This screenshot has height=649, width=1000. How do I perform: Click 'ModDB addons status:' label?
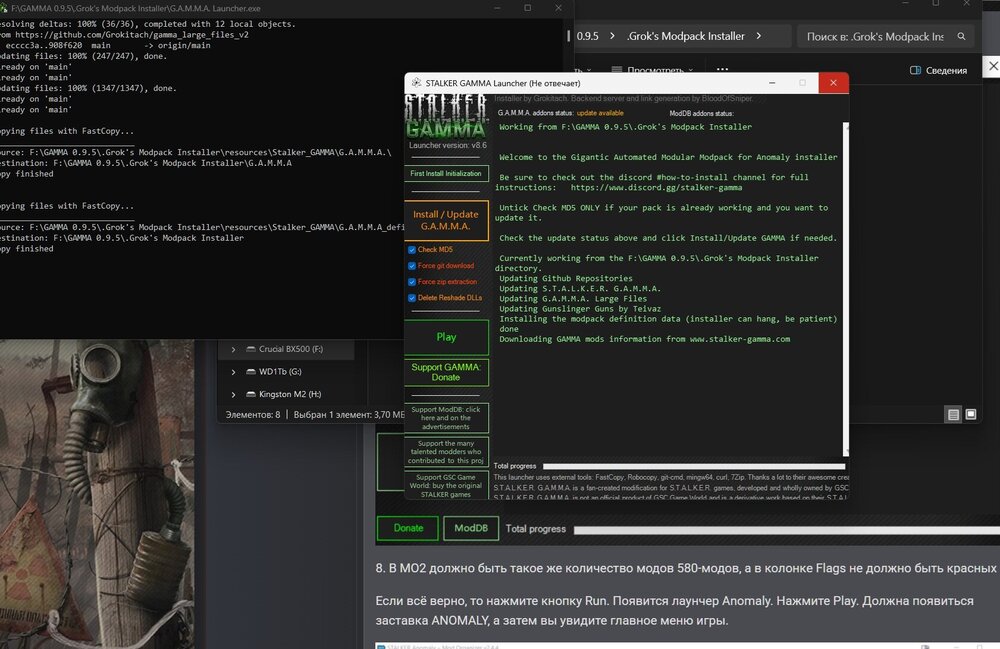(x=702, y=113)
